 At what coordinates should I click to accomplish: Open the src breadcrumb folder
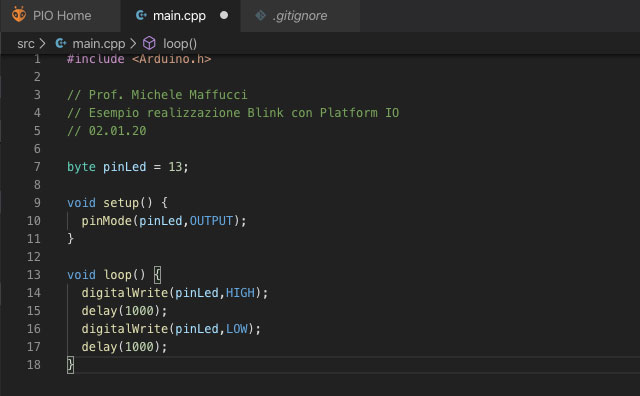[25, 44]
